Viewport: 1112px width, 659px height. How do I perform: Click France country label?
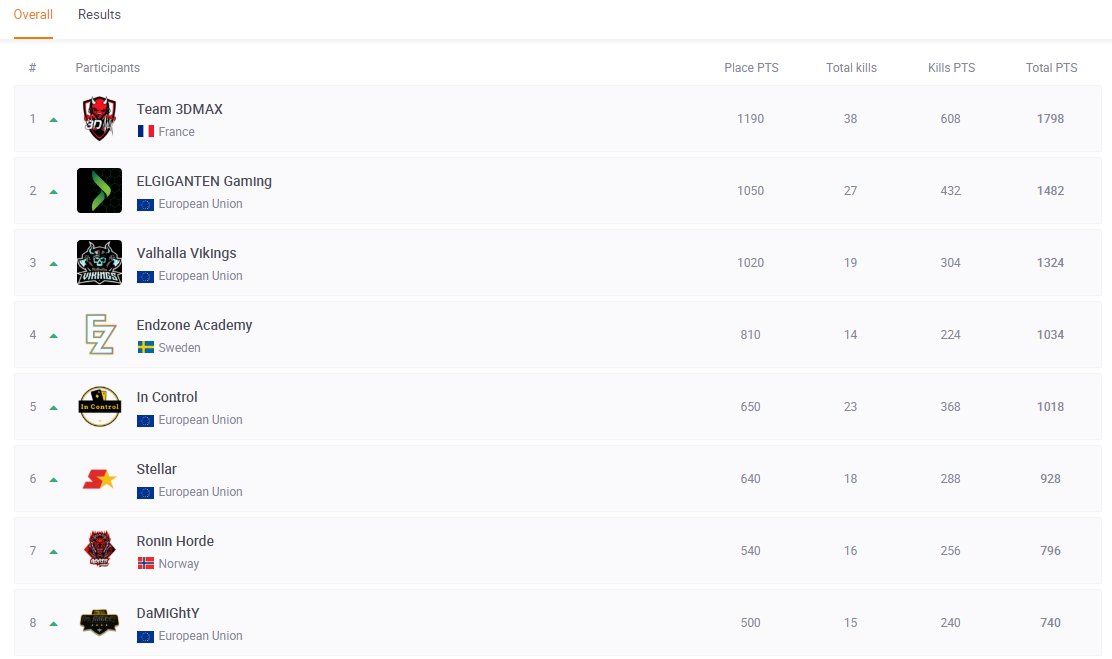coord(177,132)
